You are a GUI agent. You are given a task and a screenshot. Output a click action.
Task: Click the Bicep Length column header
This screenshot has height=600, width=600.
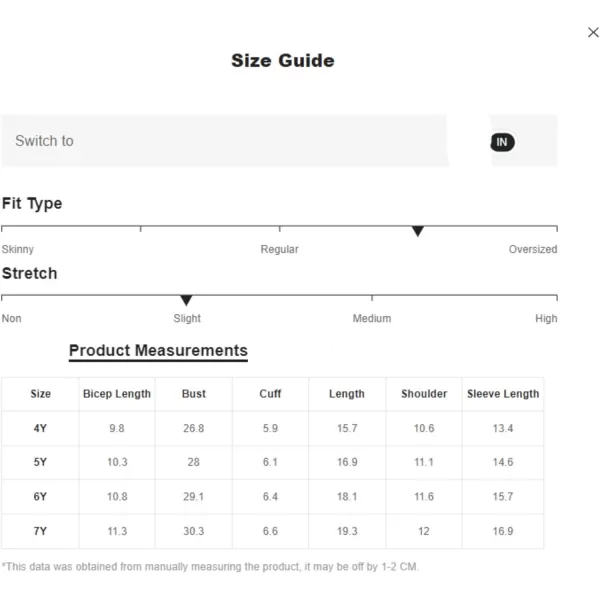click(117, 394)
